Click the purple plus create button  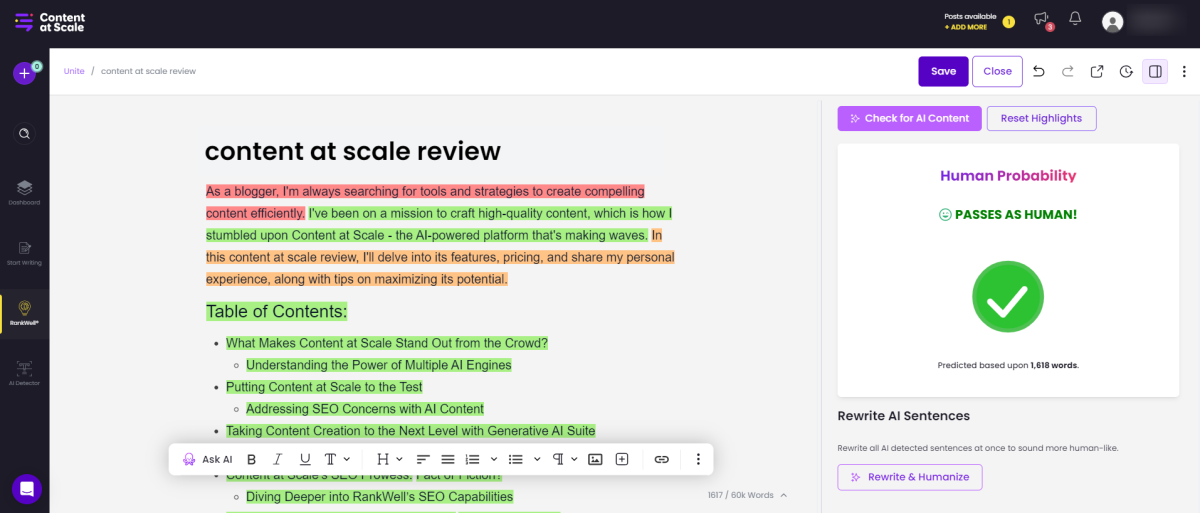(24, 73)
